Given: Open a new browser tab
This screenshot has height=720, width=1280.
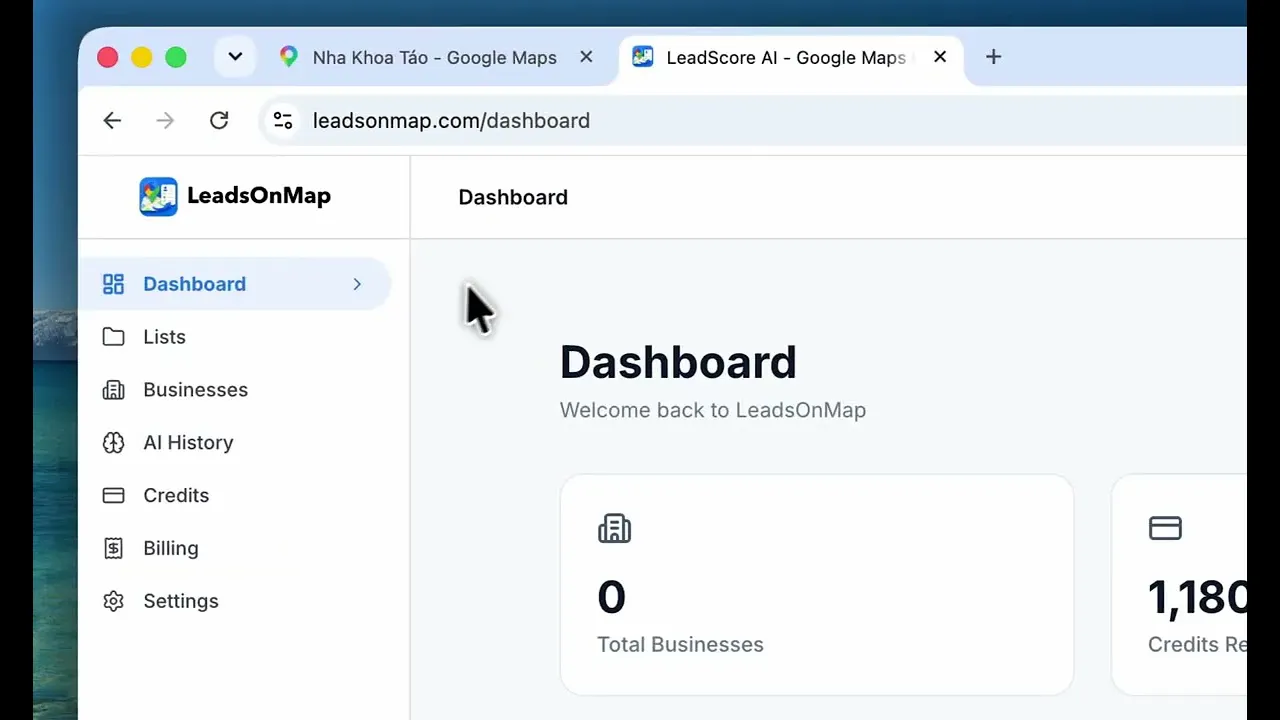Looking at the screenshot, I should (x=993, y=57).
